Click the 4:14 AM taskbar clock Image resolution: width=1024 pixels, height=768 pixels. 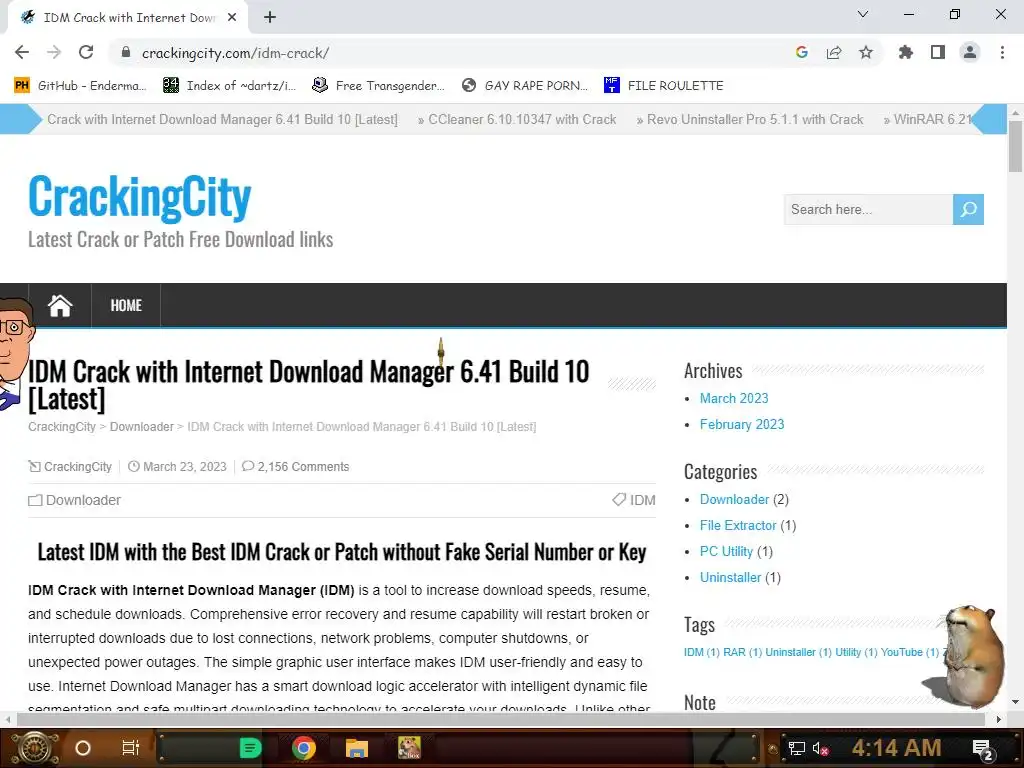tap(897, 748)
